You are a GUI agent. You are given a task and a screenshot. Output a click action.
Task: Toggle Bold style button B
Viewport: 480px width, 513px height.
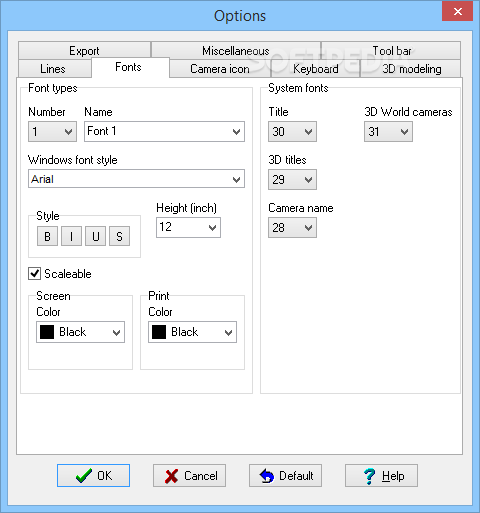pyautogui.click(x=47, y=236)
